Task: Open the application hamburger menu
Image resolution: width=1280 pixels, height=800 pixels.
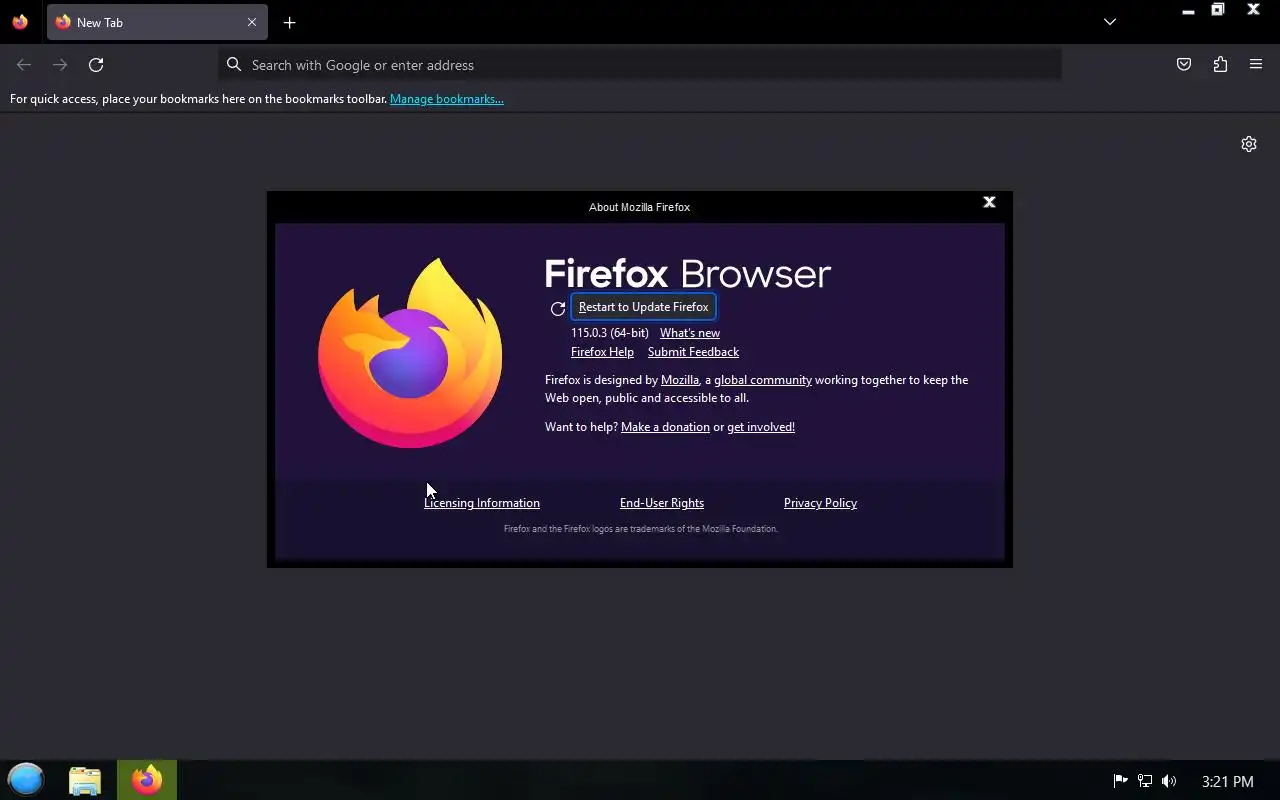Action: coord(1256,65)
